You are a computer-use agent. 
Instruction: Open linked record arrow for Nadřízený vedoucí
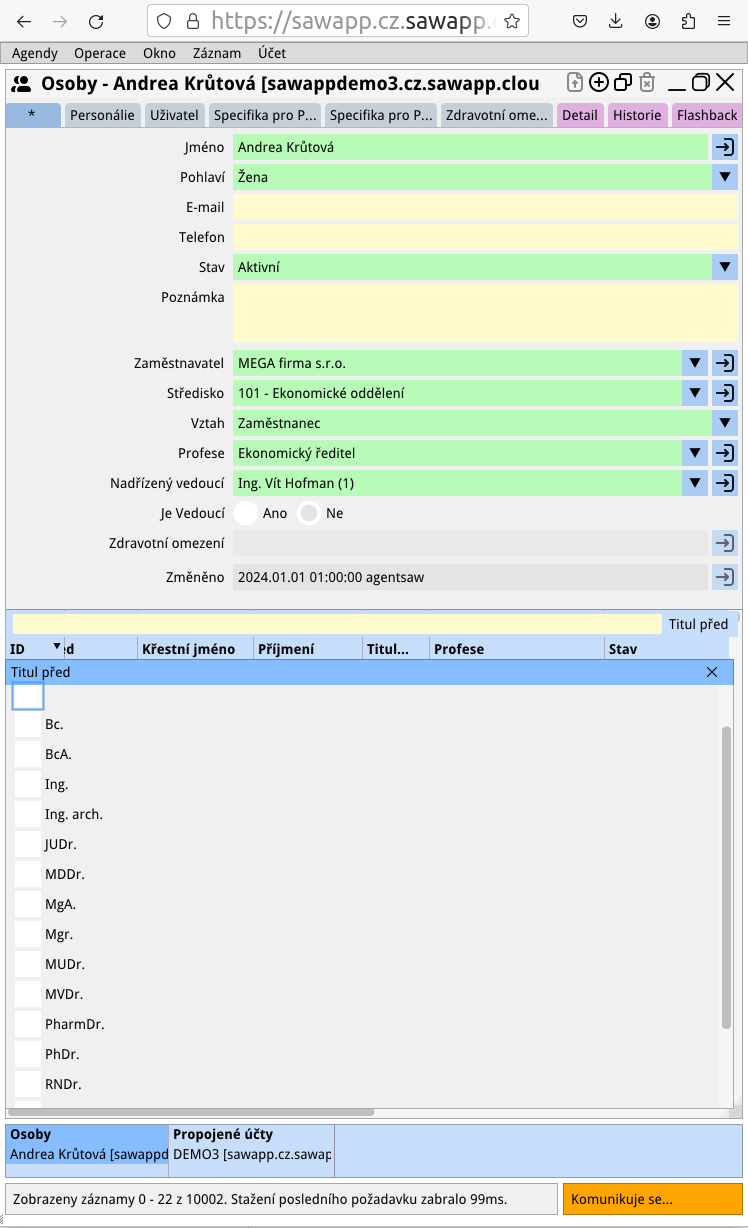tap(725, 483)
